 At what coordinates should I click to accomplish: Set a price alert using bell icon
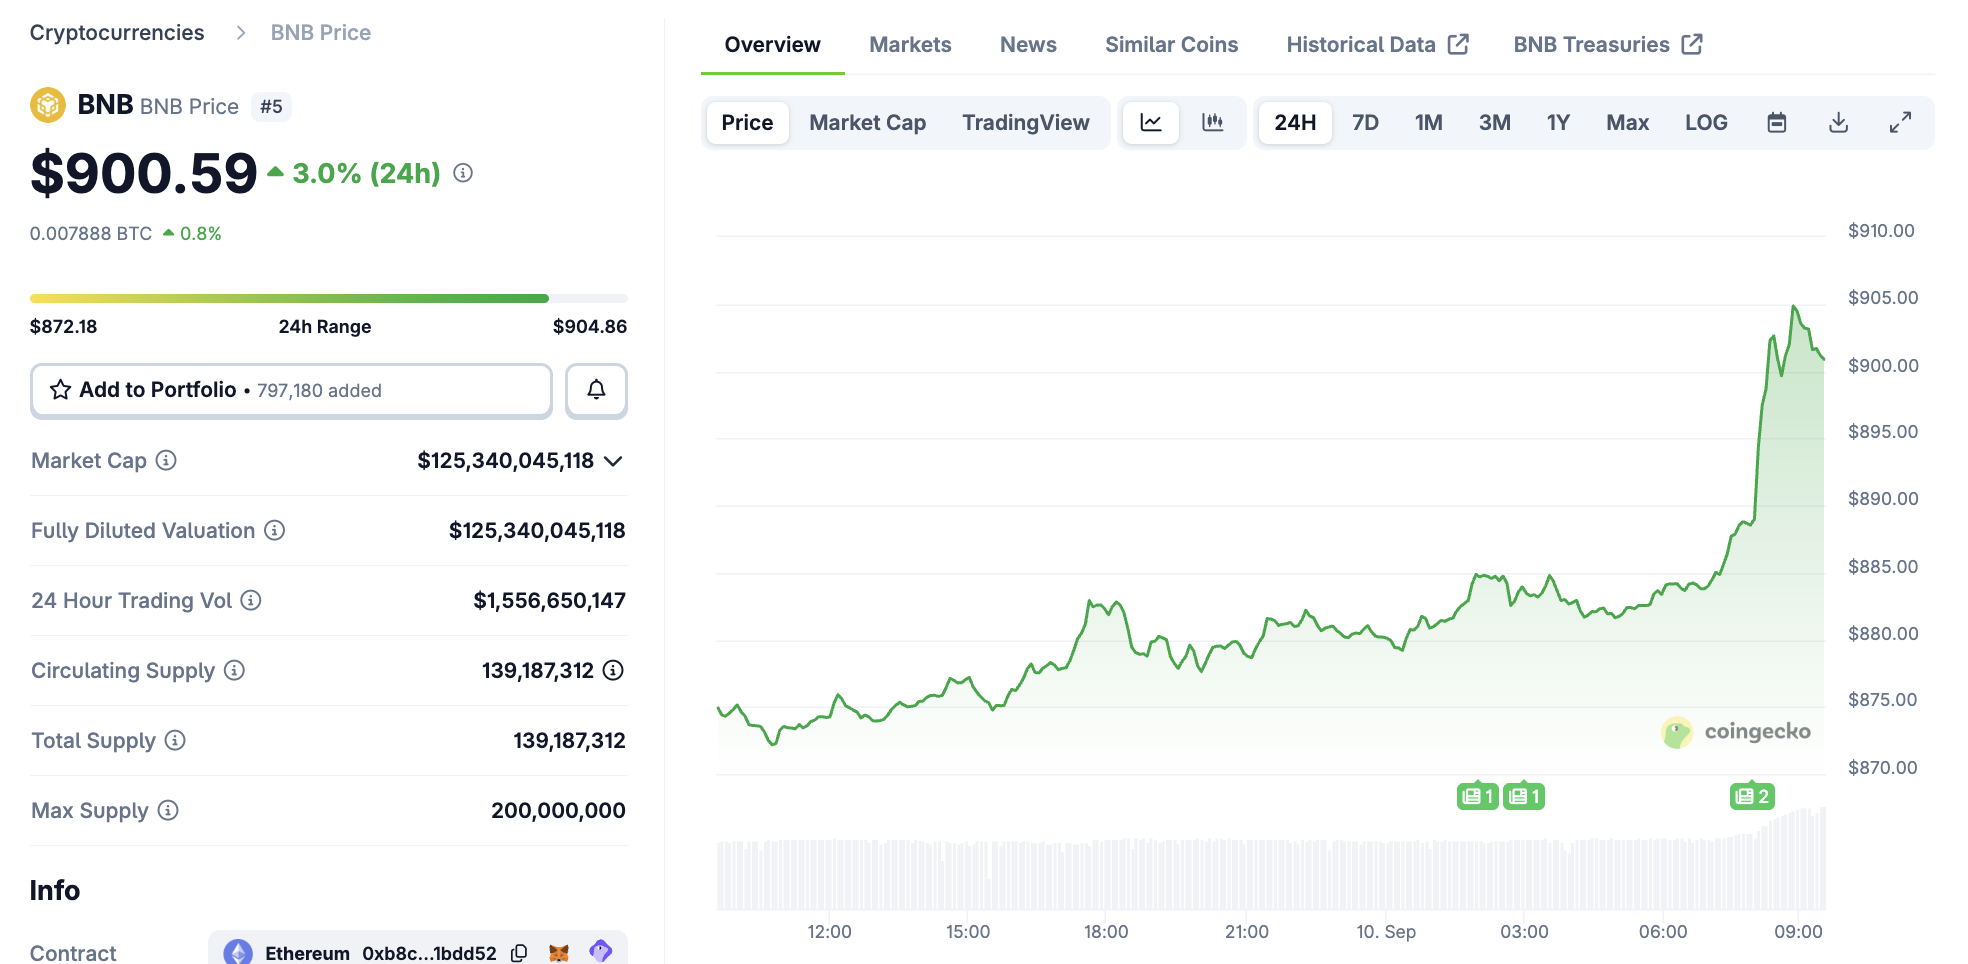(596, 390)
